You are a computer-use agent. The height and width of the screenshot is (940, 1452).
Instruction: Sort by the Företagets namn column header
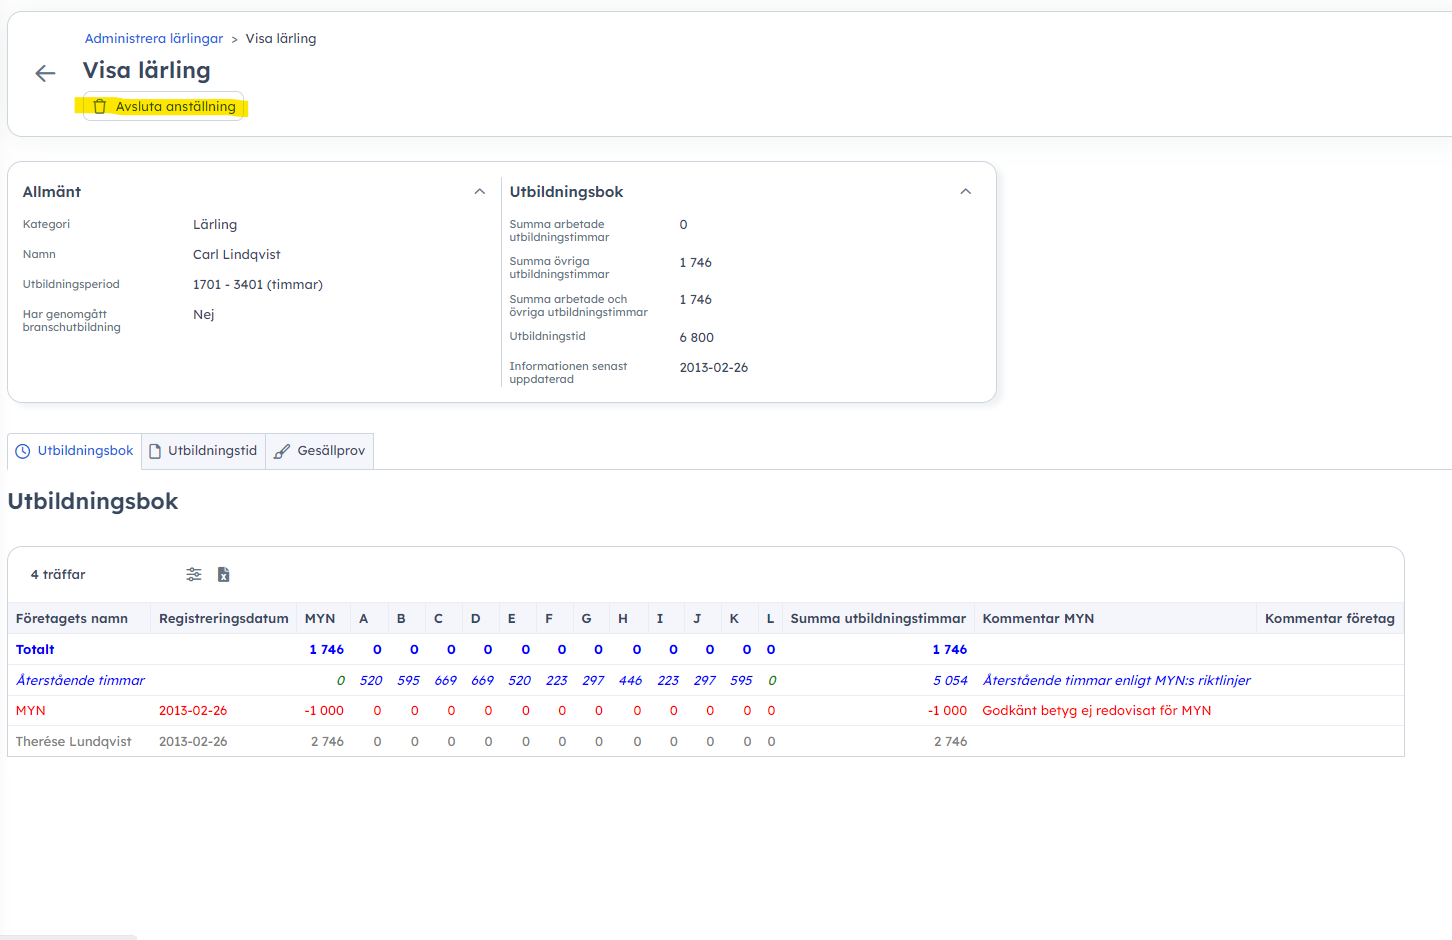coord(72,619)
